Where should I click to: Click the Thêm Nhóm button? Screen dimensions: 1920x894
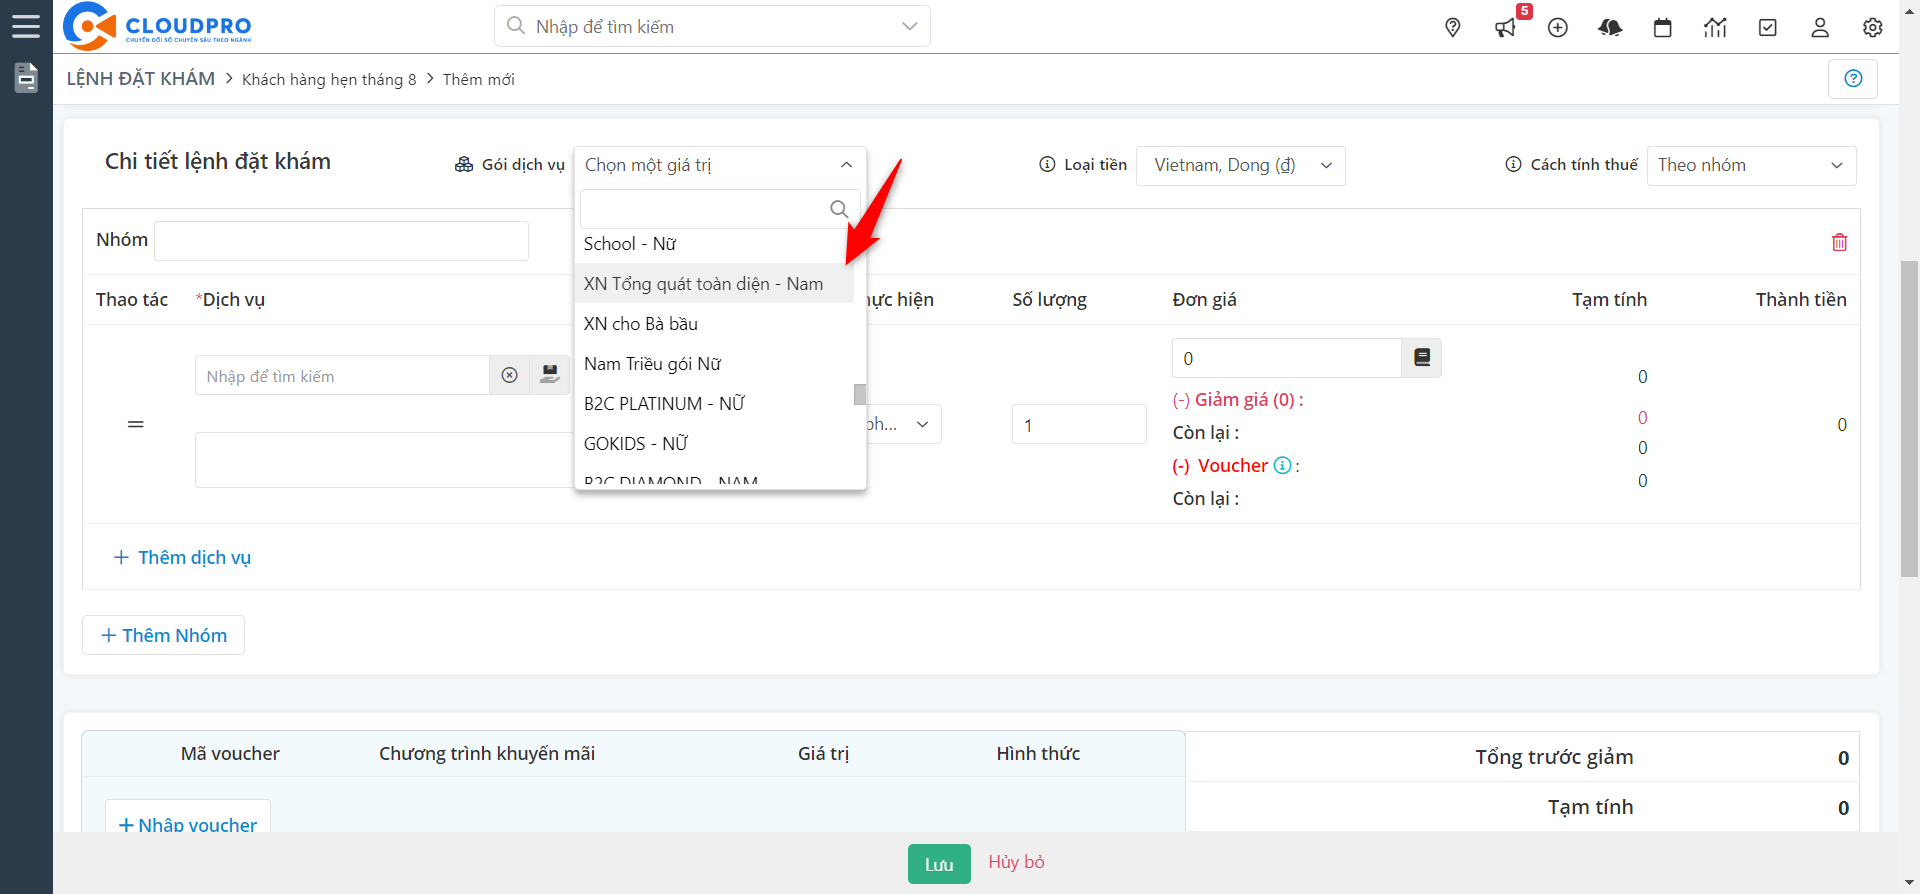[x=163, y=635]
